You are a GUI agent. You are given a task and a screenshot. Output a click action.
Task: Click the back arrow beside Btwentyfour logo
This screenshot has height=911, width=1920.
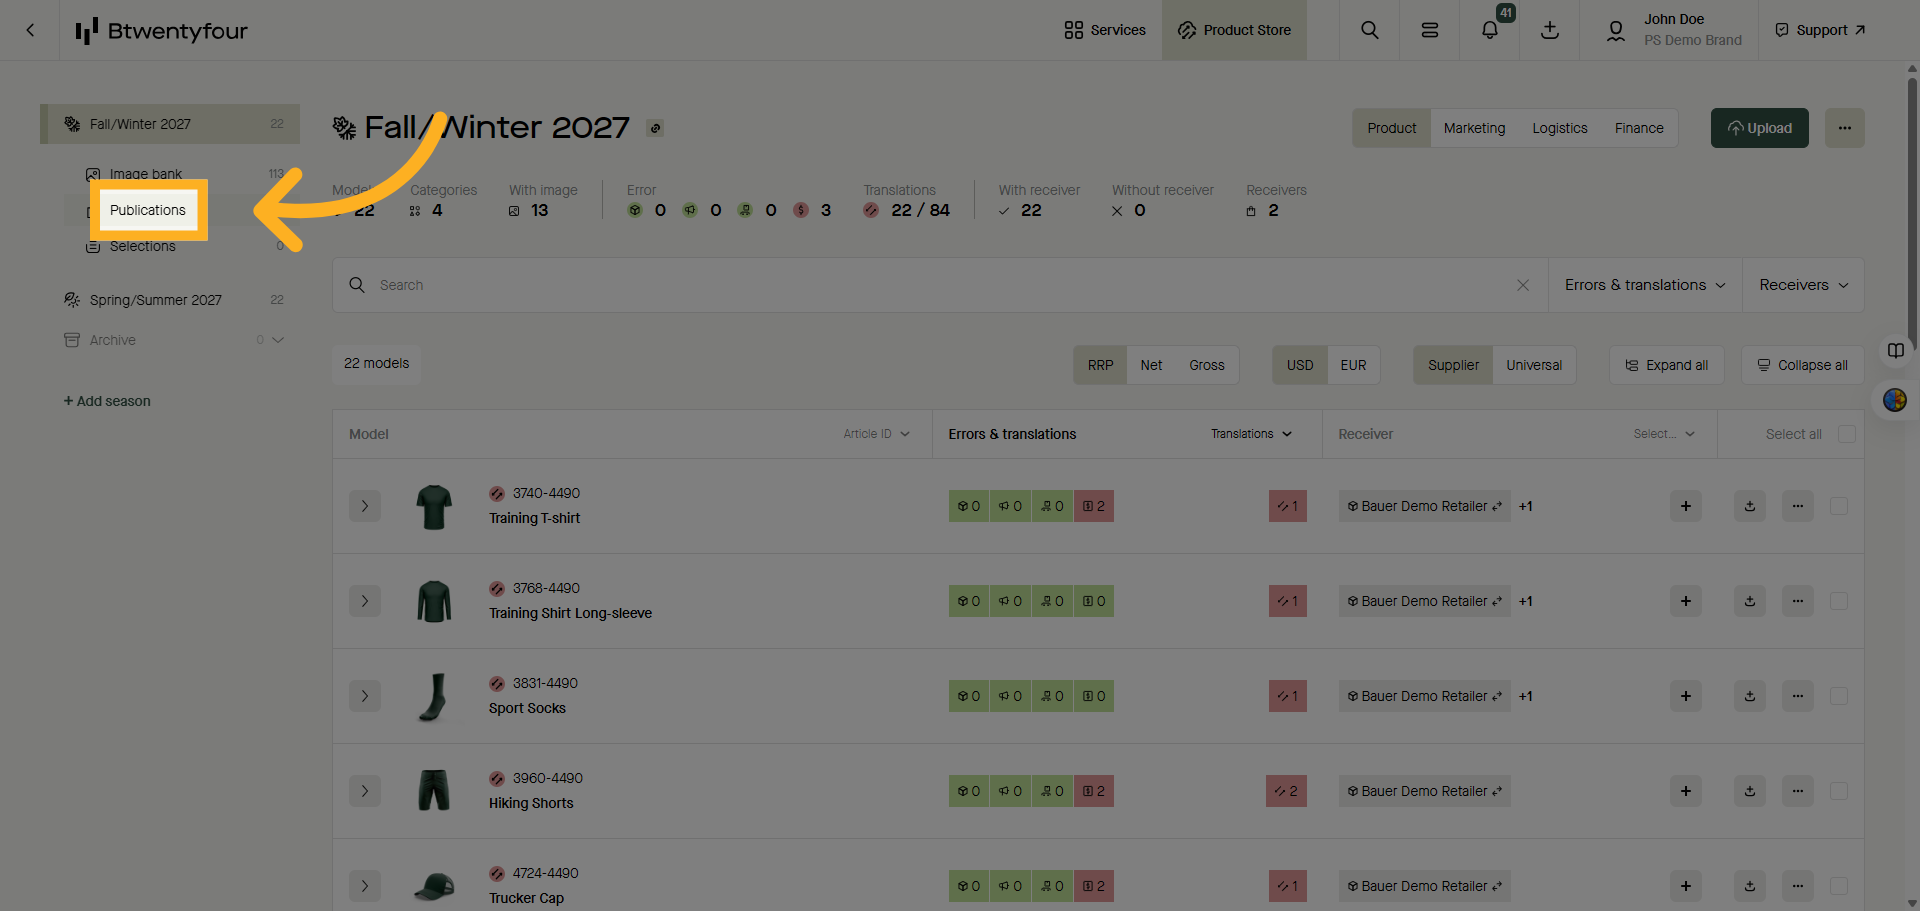tap(30, 30)
